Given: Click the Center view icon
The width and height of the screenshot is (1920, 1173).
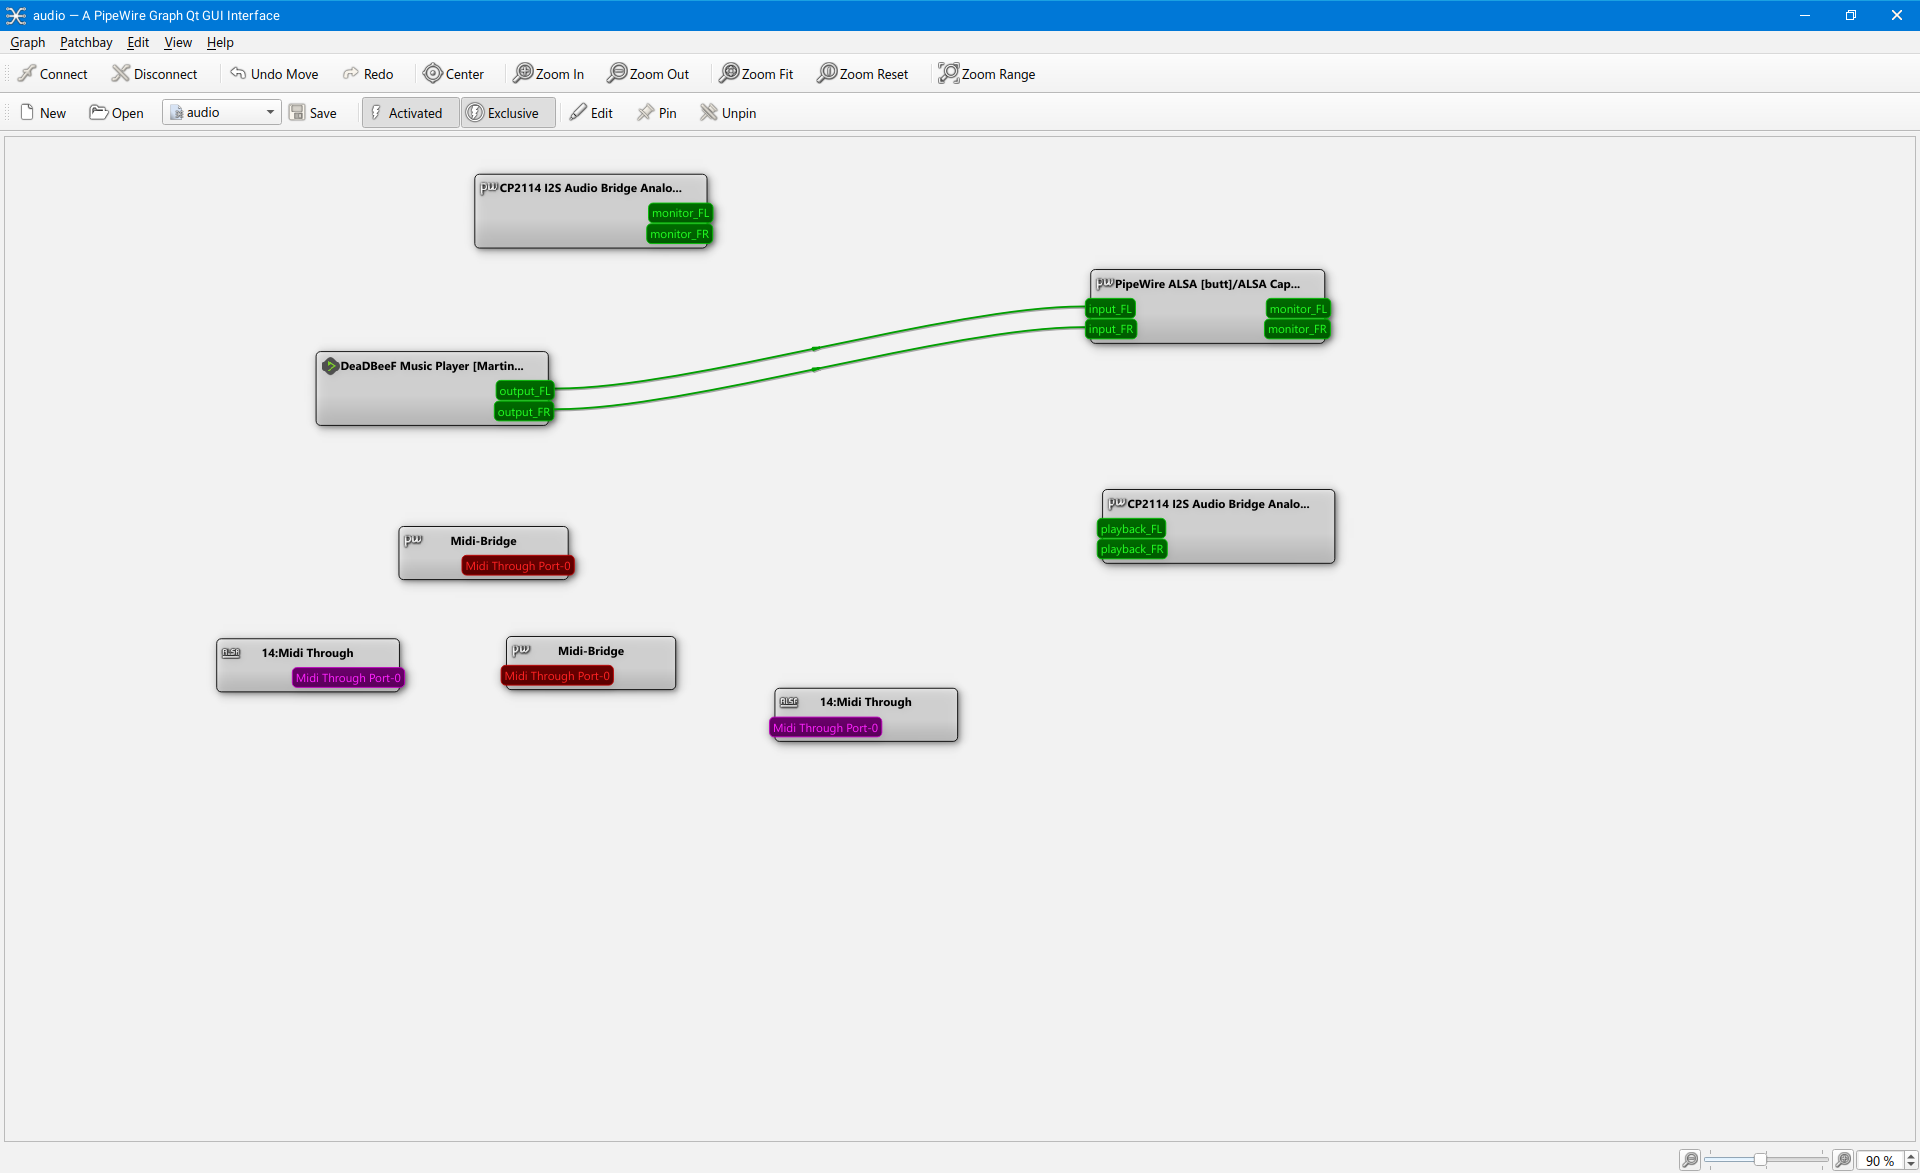Looking at the screenshot, I should pyautogui.click(x=432, y=74).
